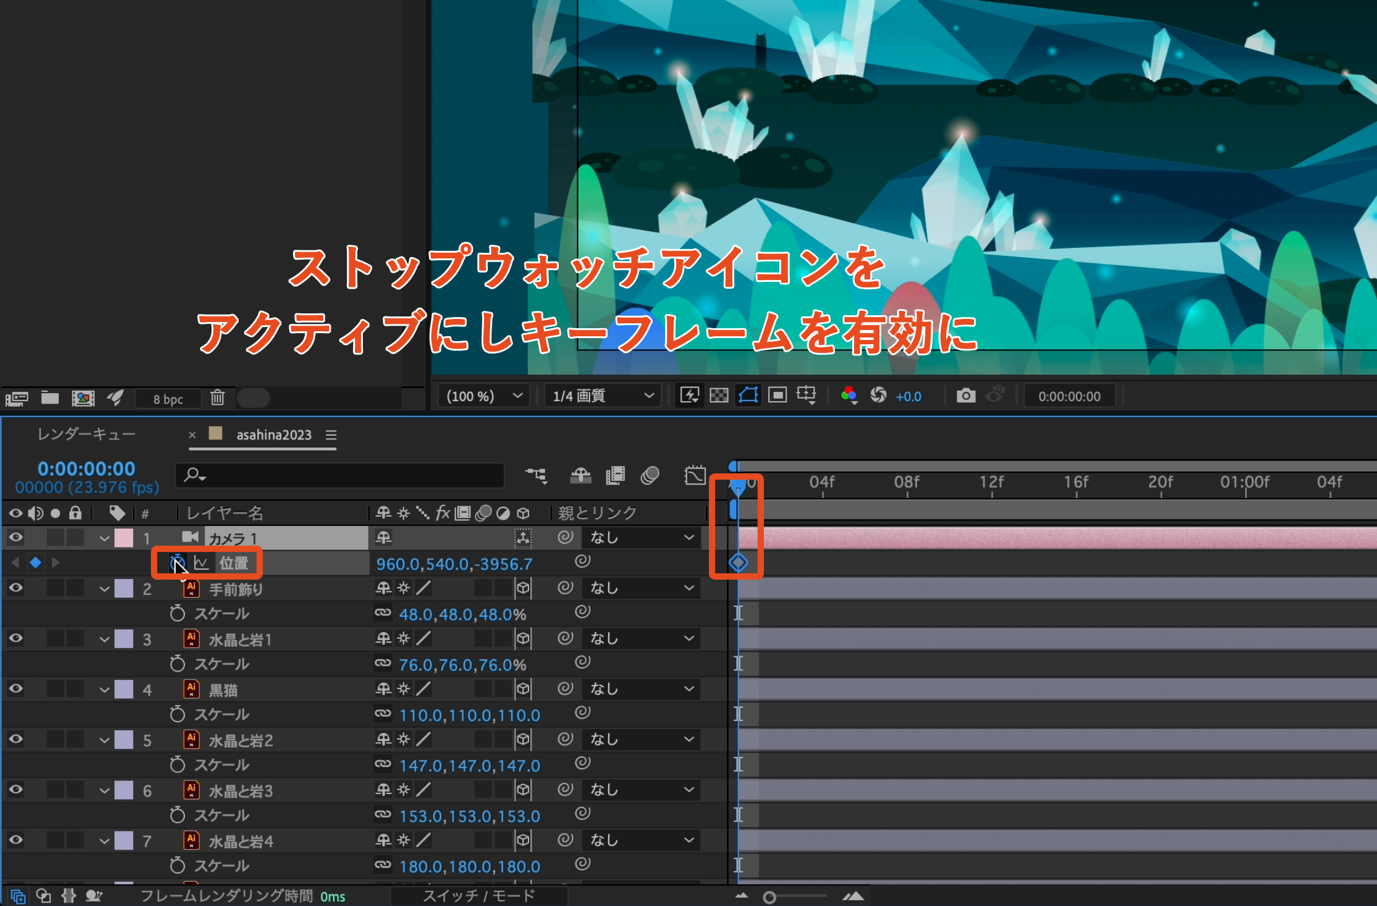The height and width of the screenshot is (906, 1377).
Task: Go to previous keyframe arrow for 位置
Action: (x=15, y=563)
